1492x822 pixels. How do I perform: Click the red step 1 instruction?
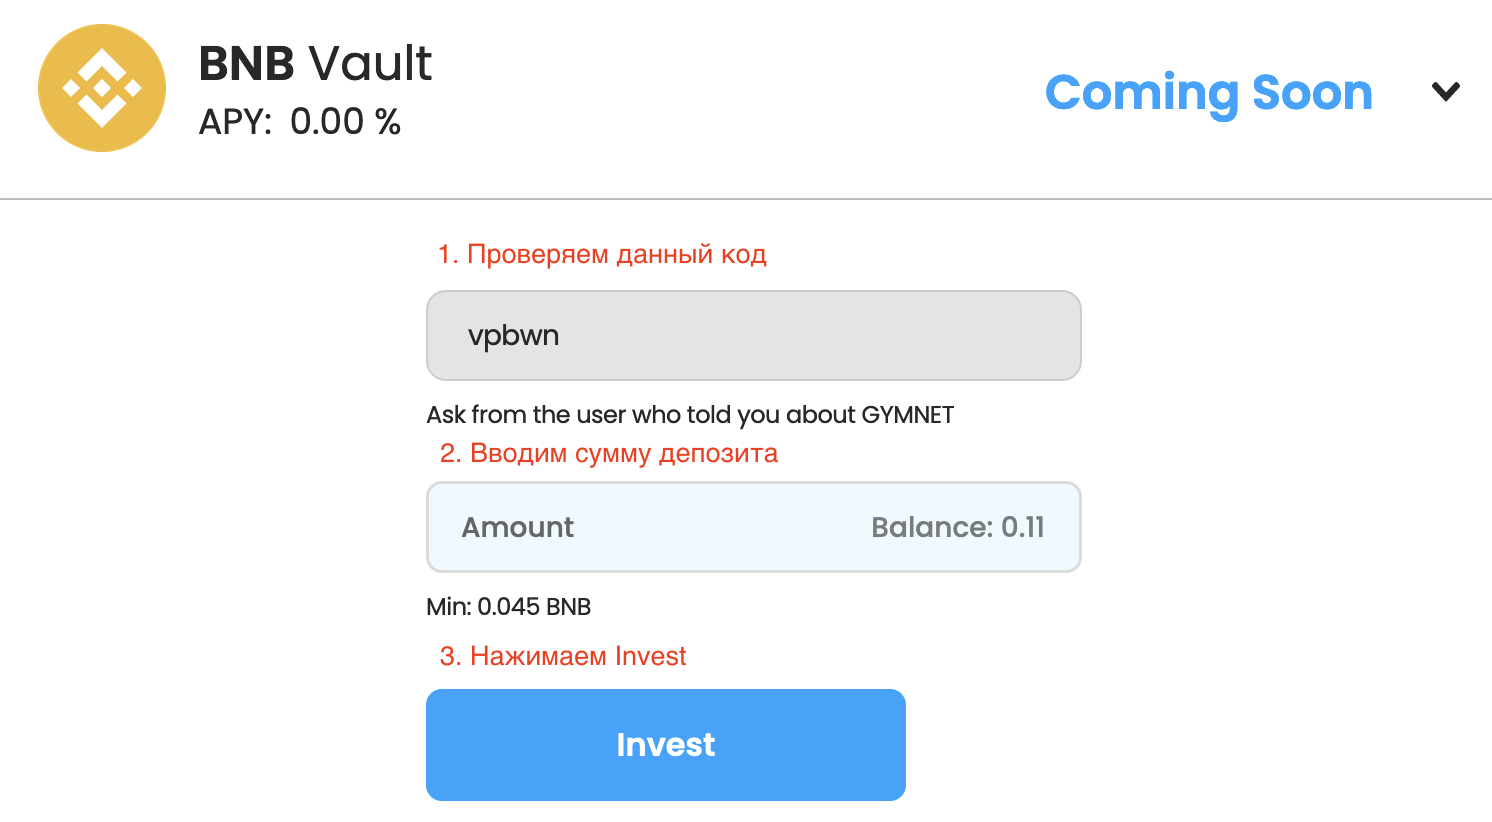[x=602, y=254]
